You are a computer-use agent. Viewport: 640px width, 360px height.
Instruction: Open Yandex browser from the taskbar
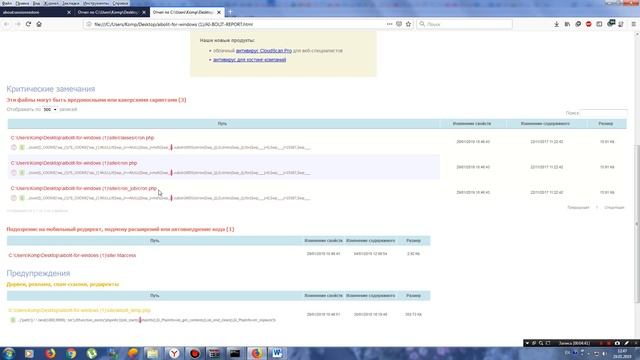pos(174,353)
